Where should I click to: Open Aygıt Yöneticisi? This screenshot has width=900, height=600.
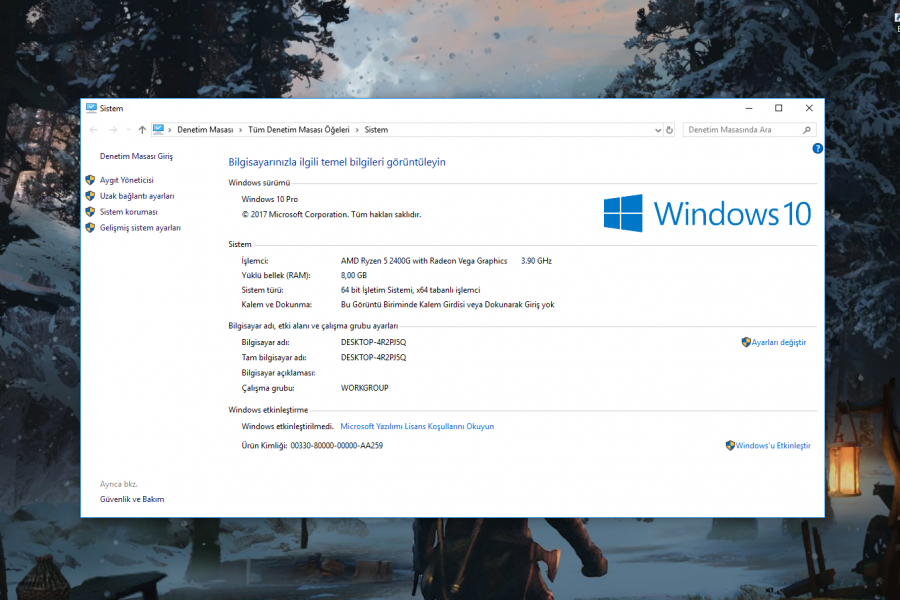127,180
